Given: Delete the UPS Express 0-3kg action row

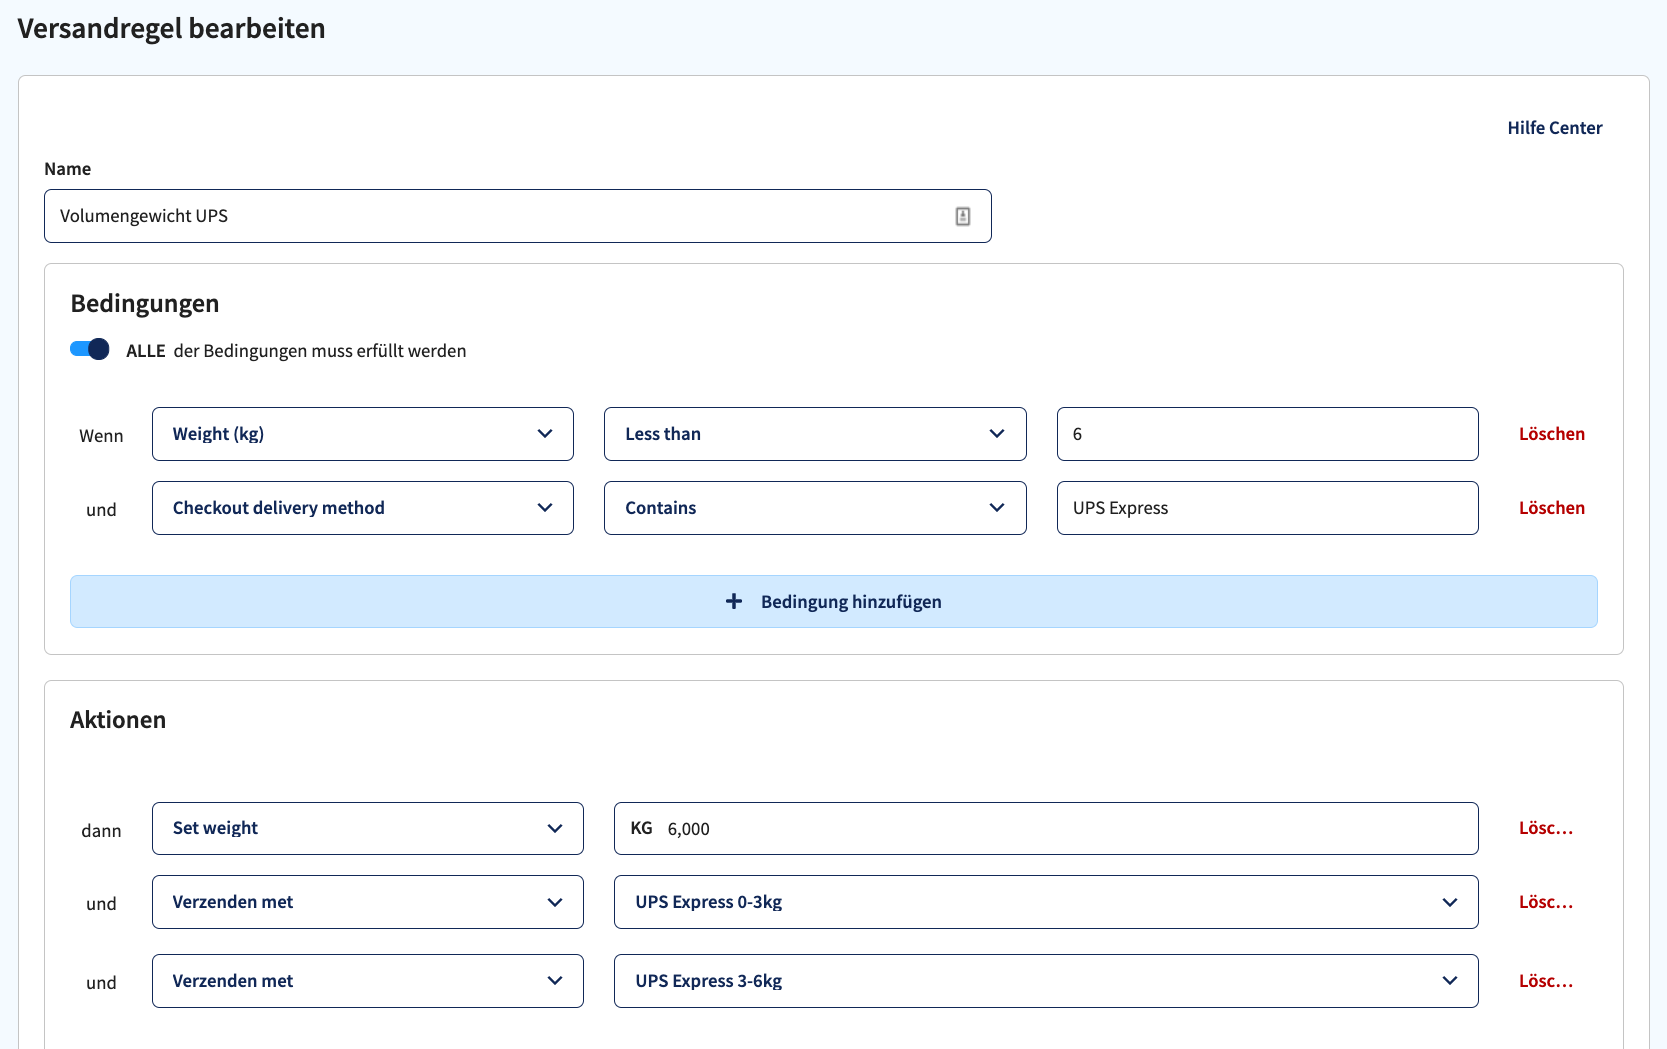Looking at the screenshot, I should [x=1546, y=902].
